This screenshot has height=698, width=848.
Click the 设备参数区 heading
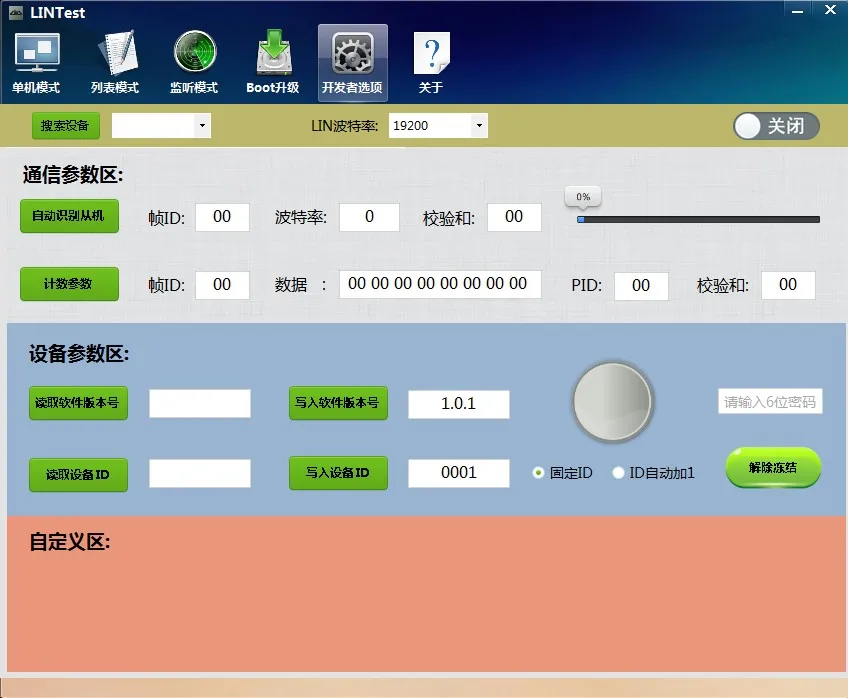pos(79,354)
